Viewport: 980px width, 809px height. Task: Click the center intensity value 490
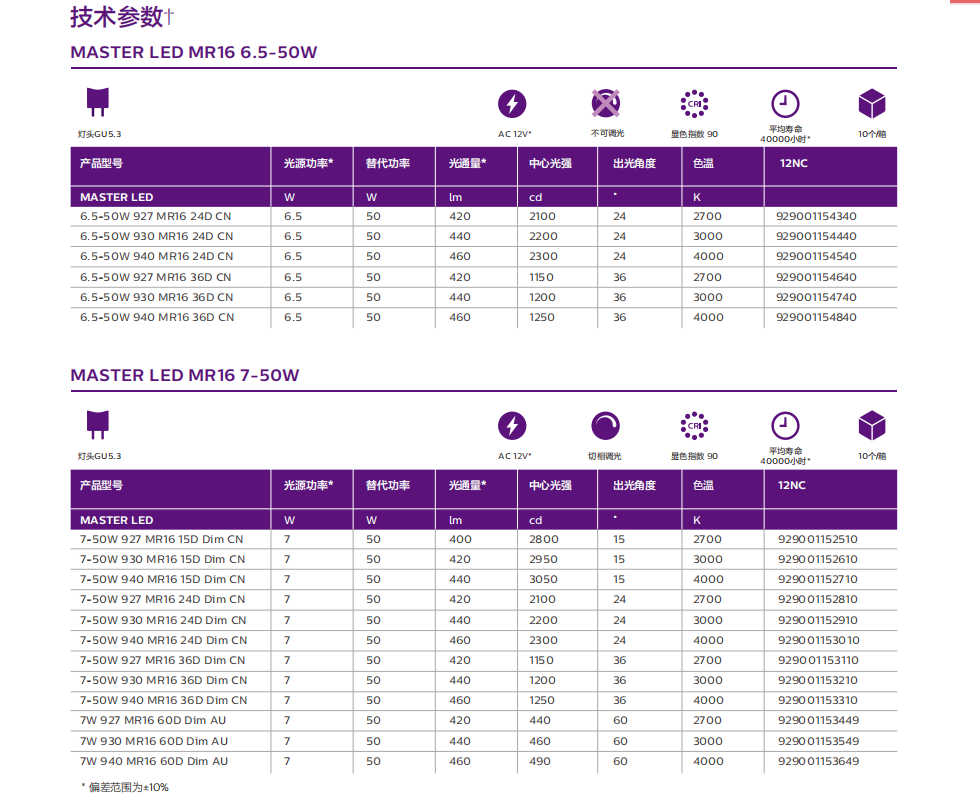pyautogui.click(x=540, y=761)
